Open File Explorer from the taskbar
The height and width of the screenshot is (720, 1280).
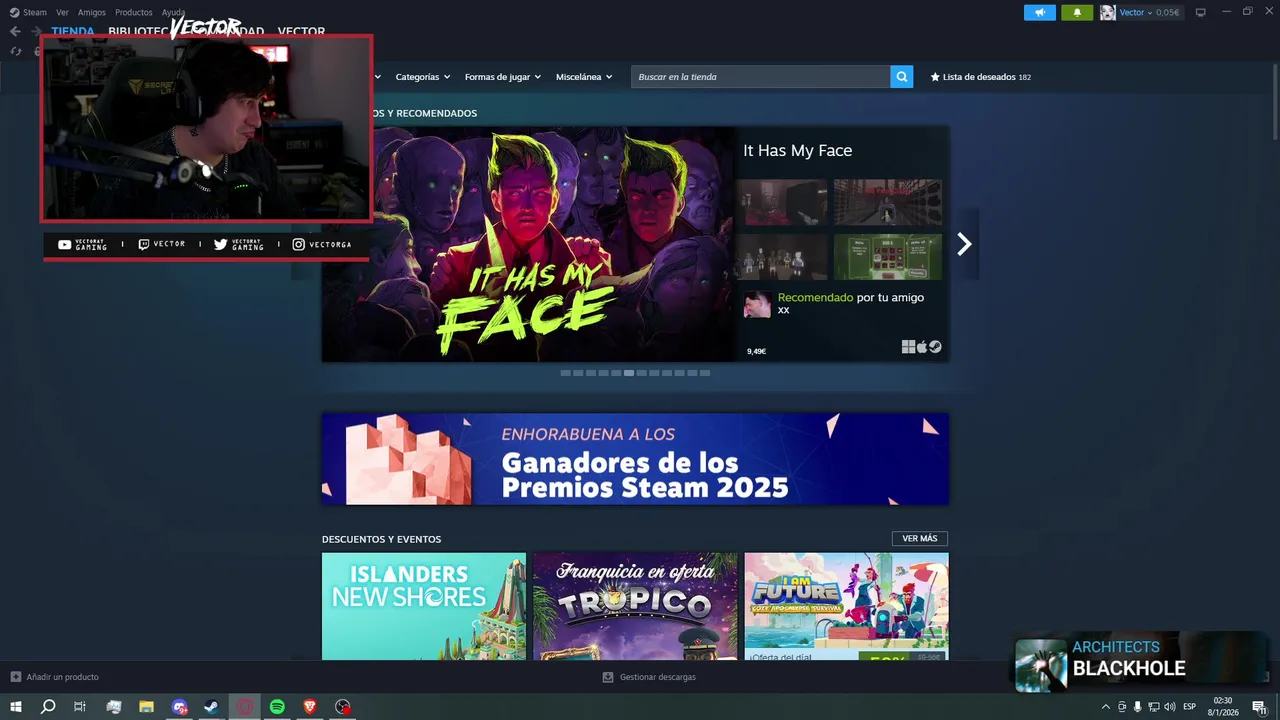pos(146,707)
